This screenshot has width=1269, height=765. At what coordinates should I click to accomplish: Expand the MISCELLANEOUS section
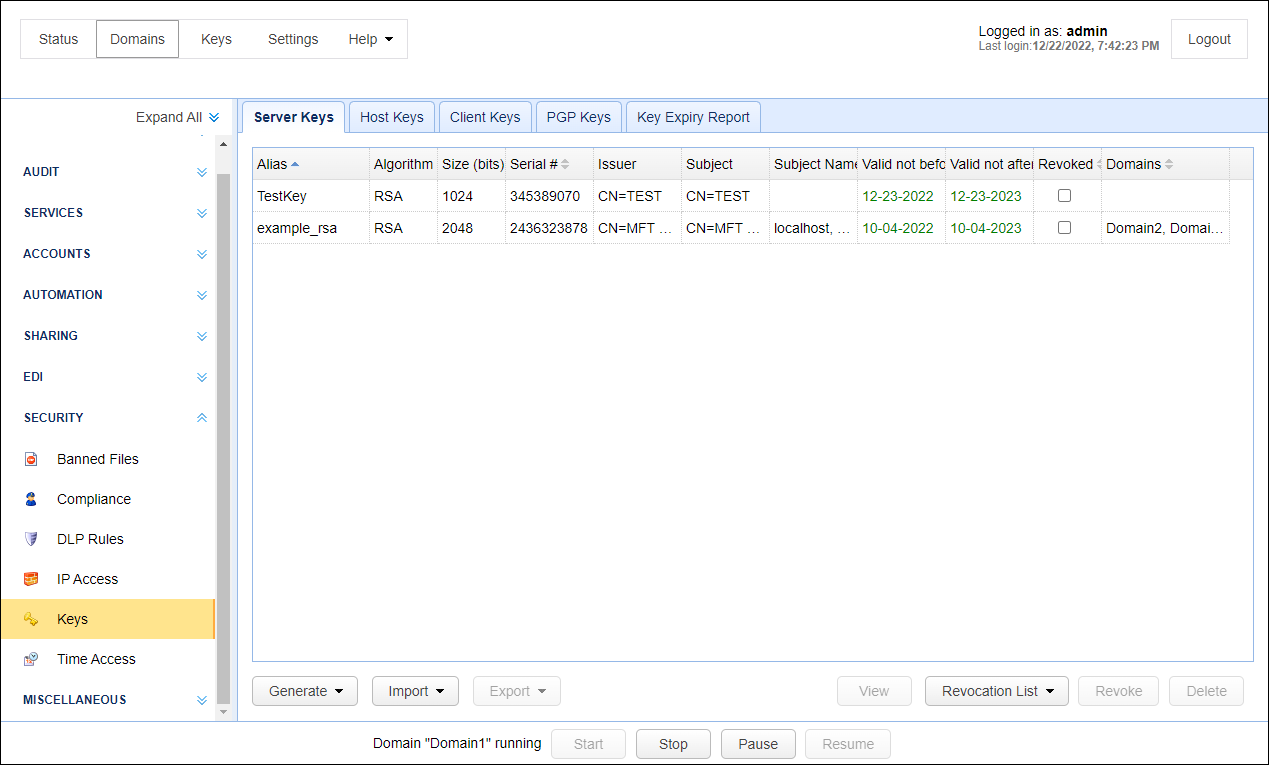tap(202, 700)
